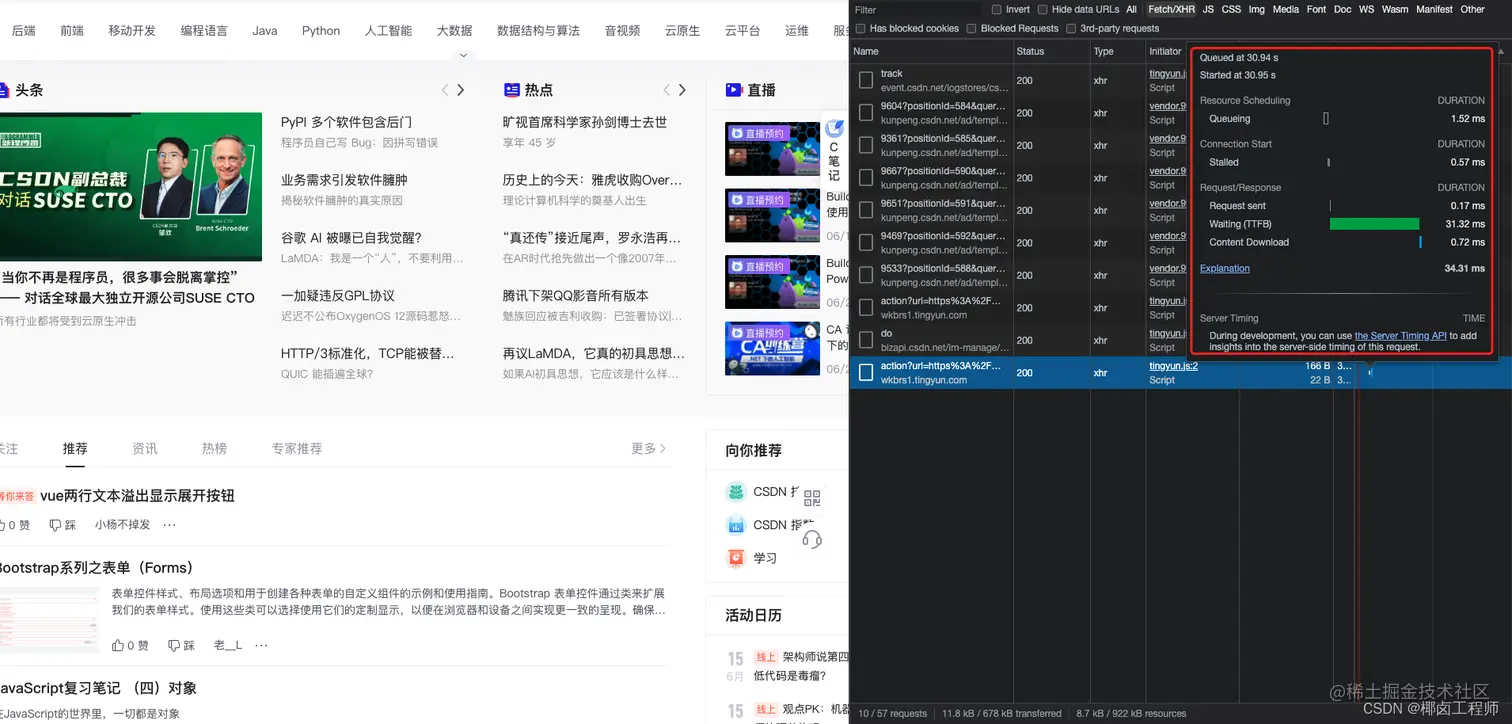This screenshot has height=724, width=1512.
Task: Click previous arrow in 热点 section header
Action: coord(667,90)
